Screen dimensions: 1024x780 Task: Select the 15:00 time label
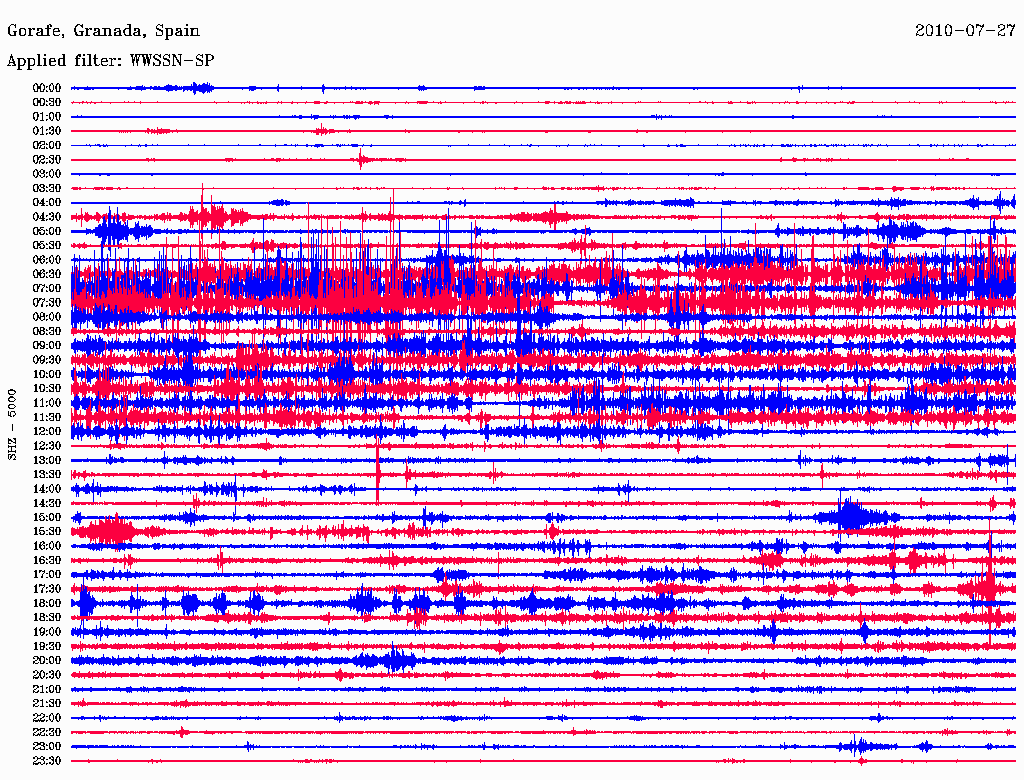point(46,517)
